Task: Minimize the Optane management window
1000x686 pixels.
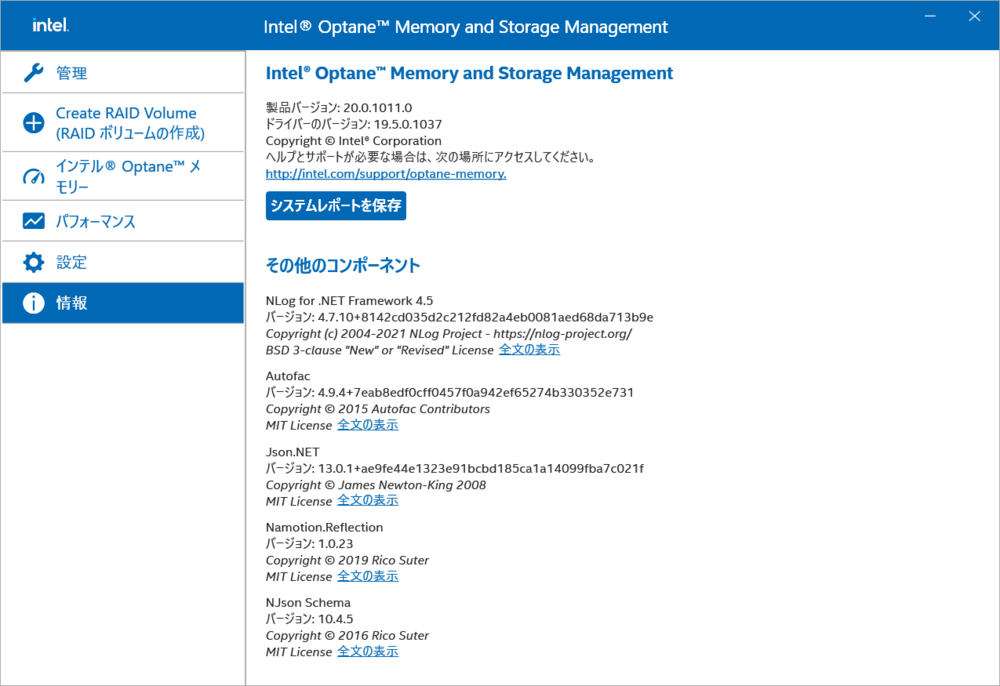Action: 930,16
